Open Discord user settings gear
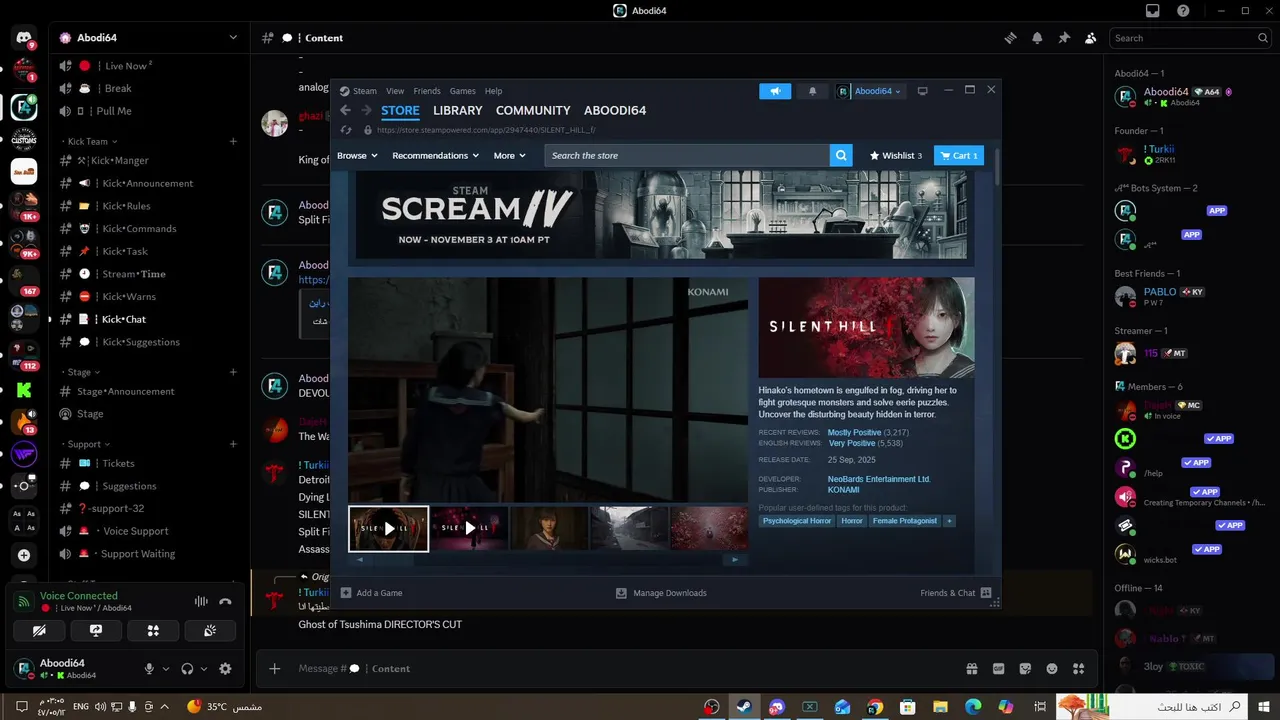 pos(225,669)
